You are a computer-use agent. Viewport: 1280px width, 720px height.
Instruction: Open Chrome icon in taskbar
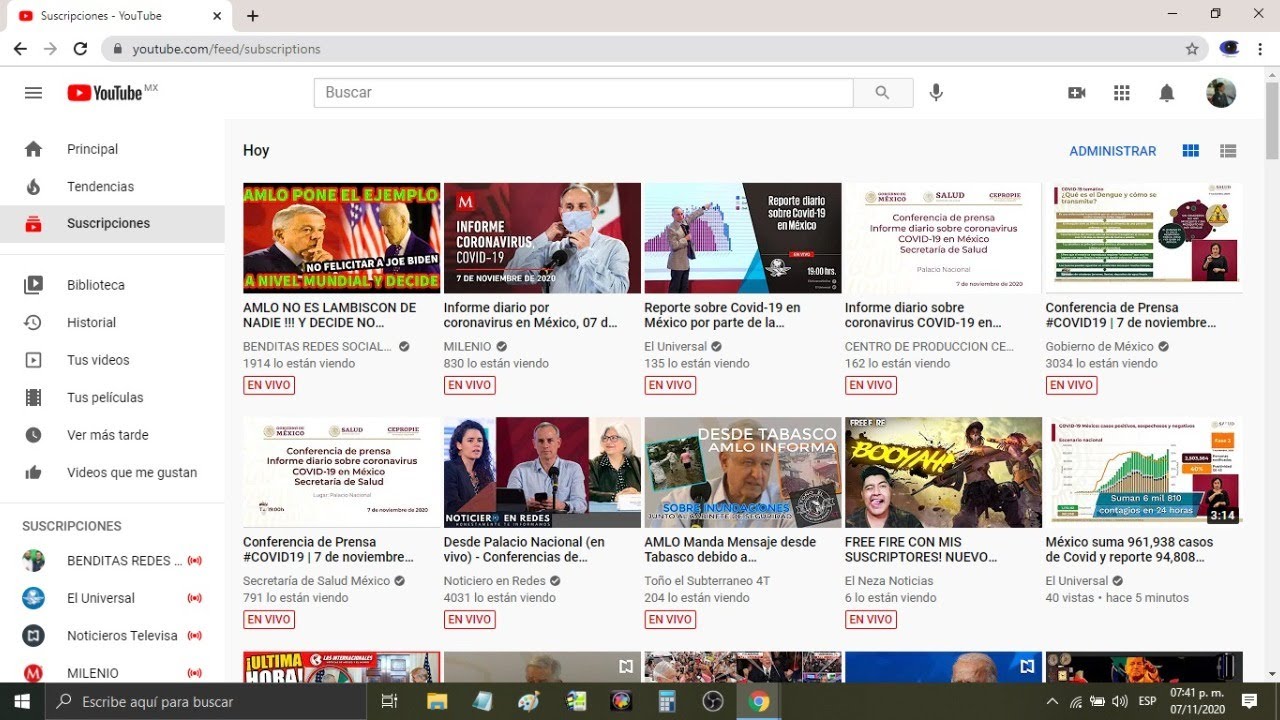click(x=759, y=701)
